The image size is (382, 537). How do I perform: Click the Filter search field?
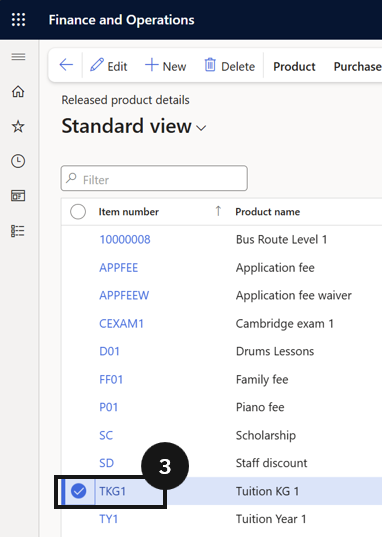point(154,178)
